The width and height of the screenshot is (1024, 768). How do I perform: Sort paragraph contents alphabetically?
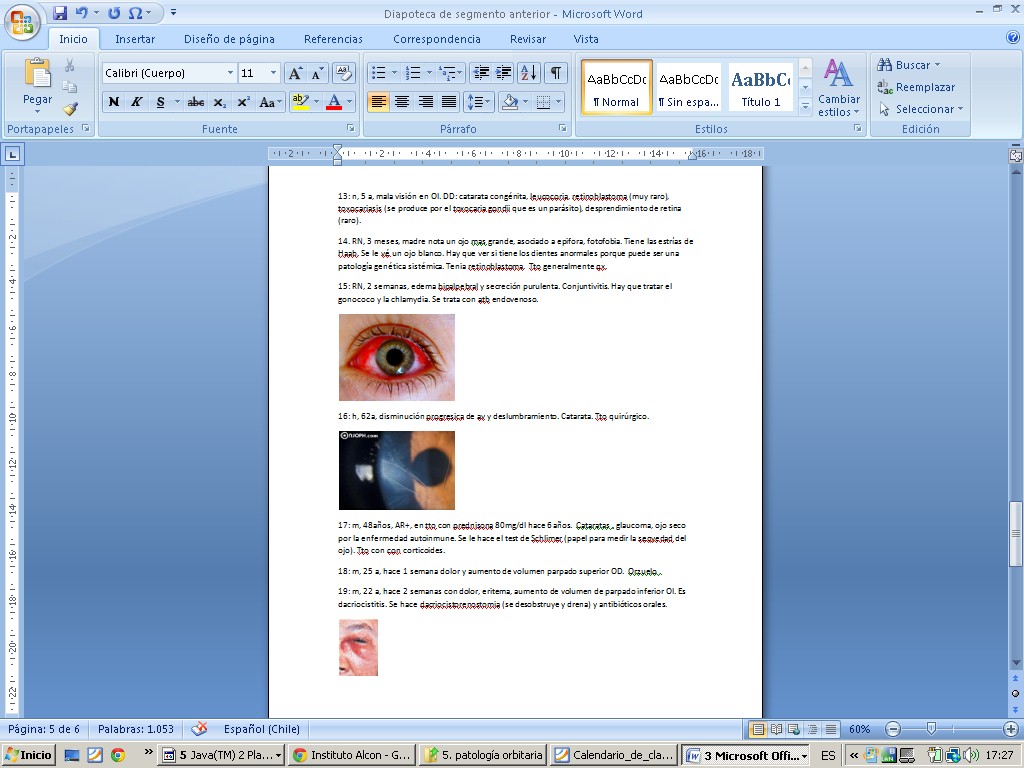[529, 73]
